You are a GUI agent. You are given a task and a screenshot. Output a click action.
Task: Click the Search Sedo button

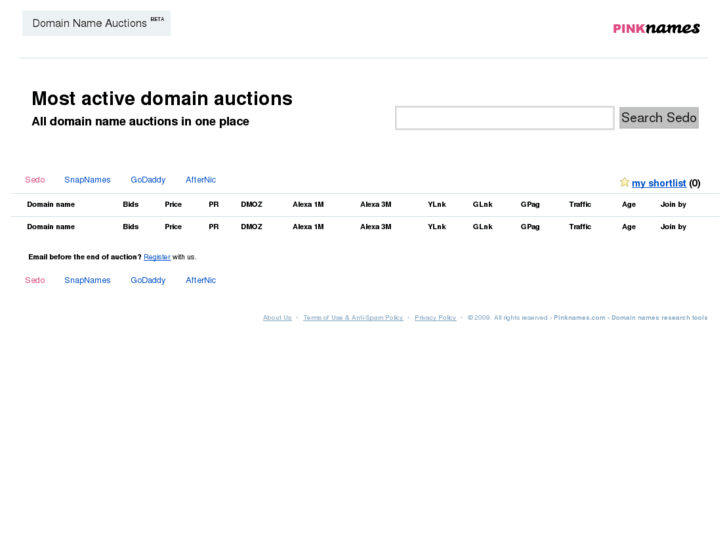[x=659, y=118]
